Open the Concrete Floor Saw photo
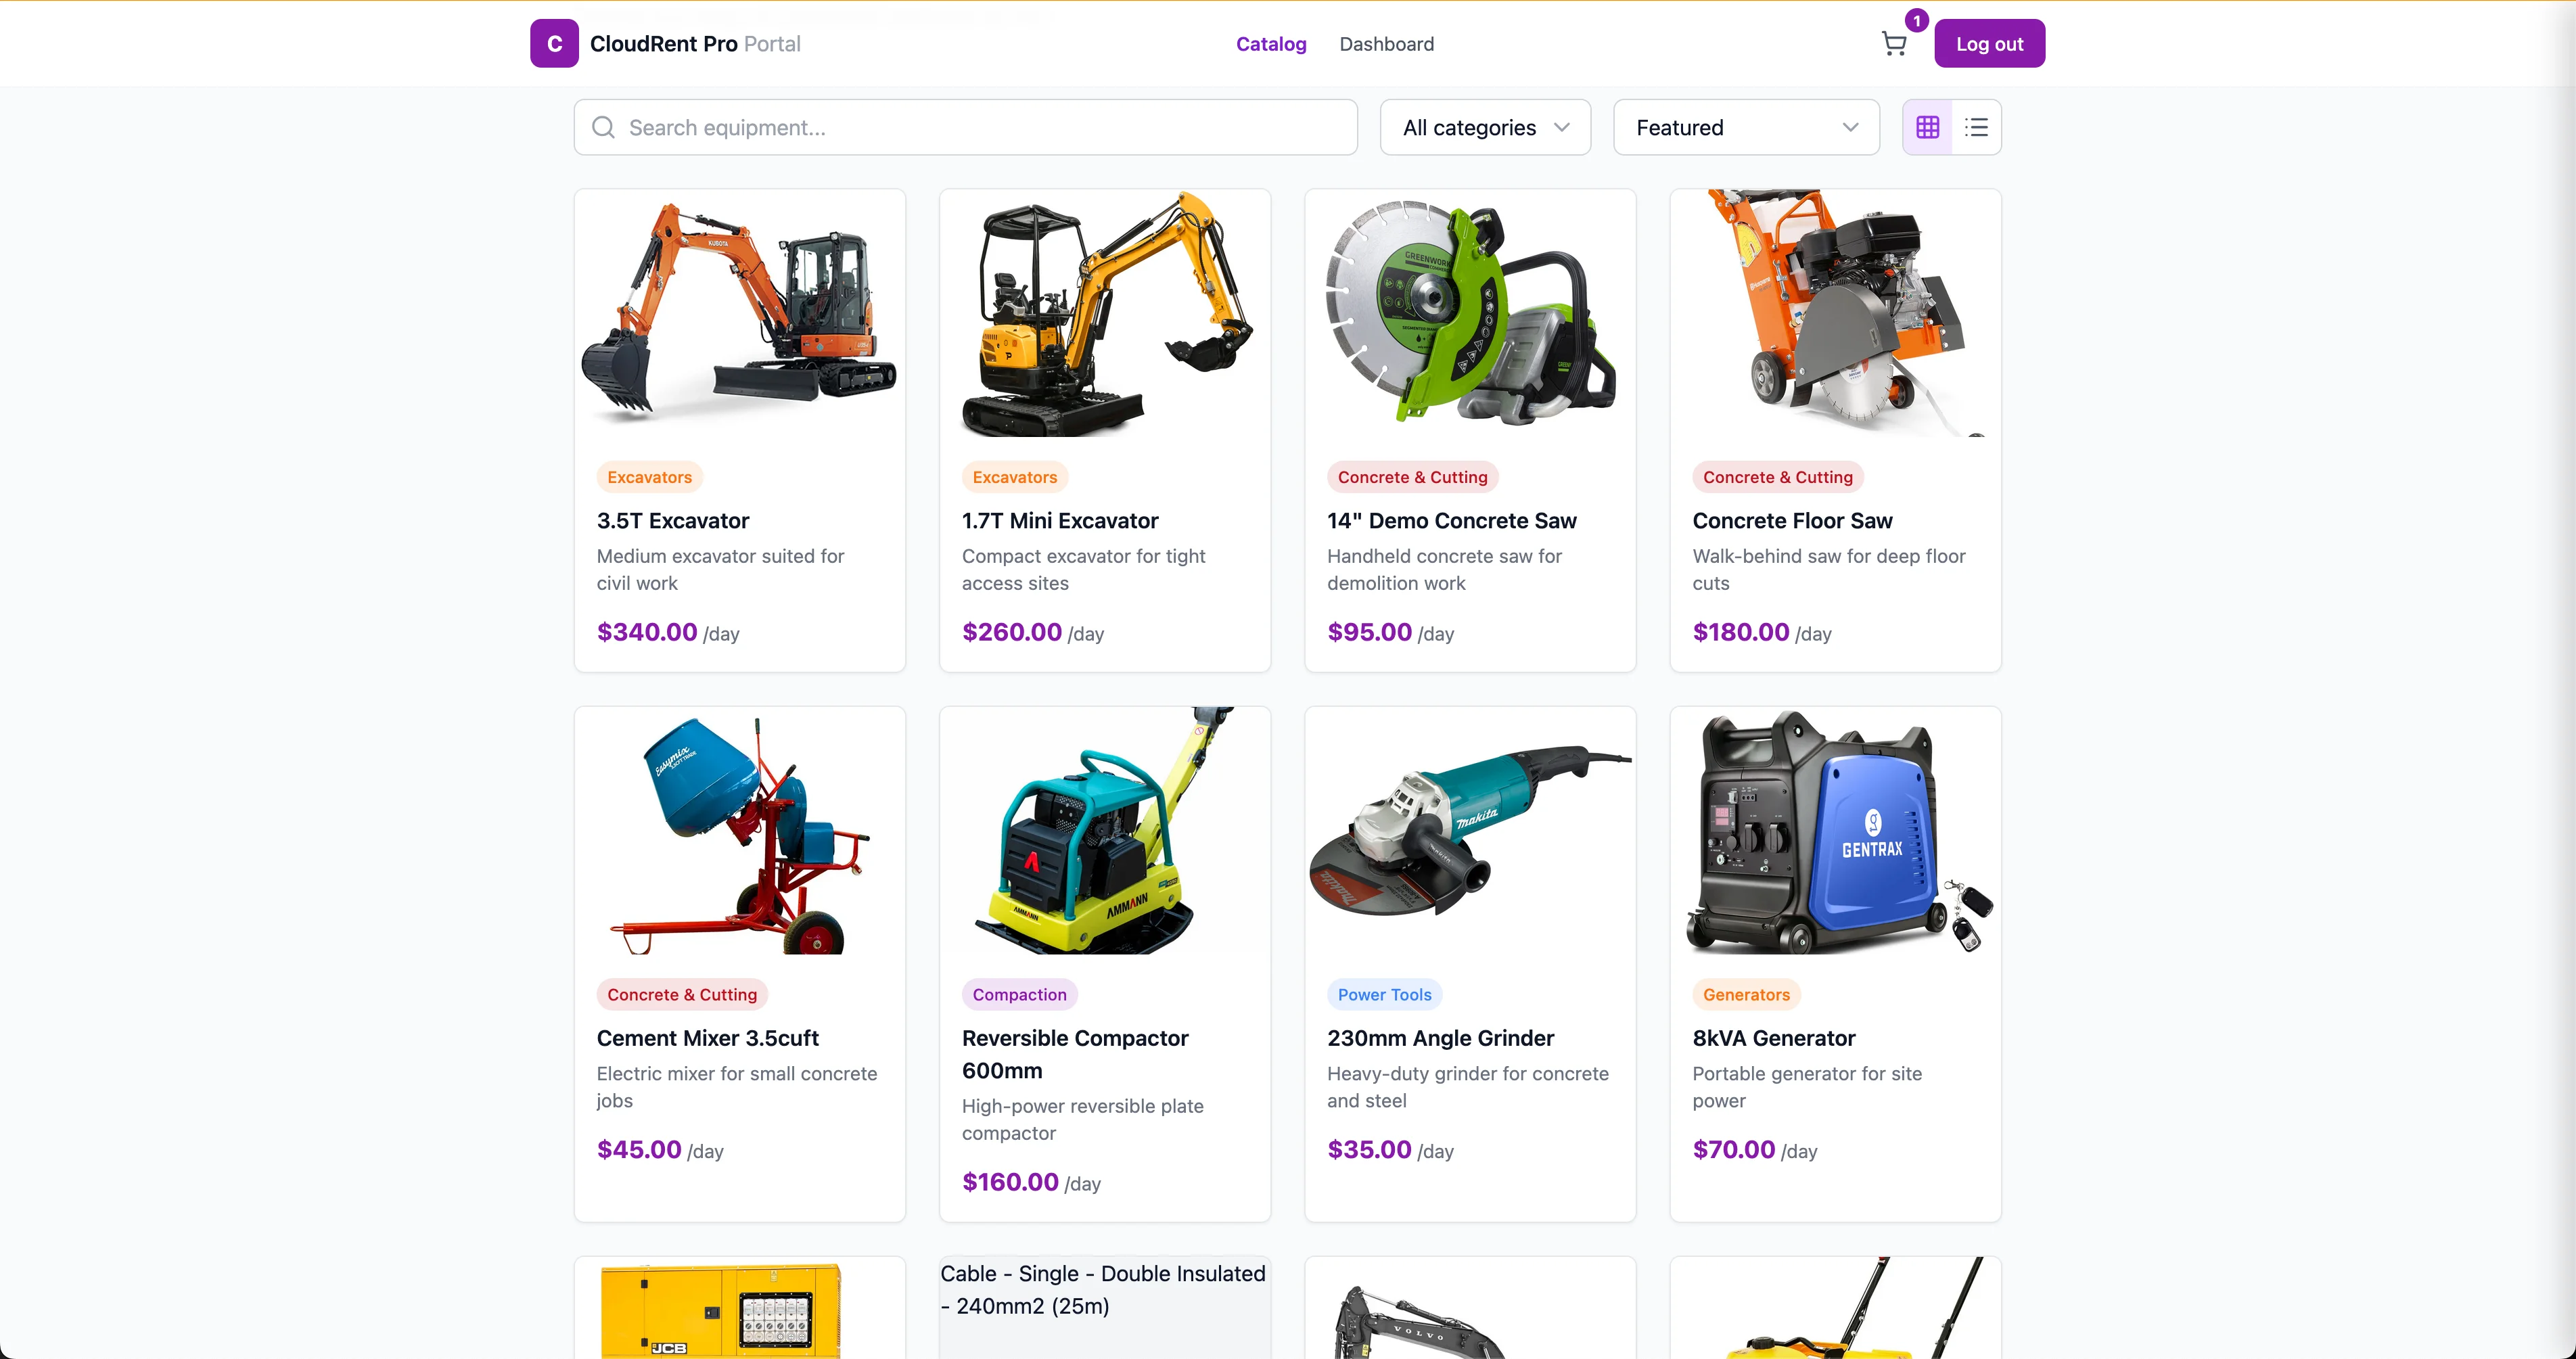The width and height of the screenshot is (2576, 1359). click(x=1835, y=313)
